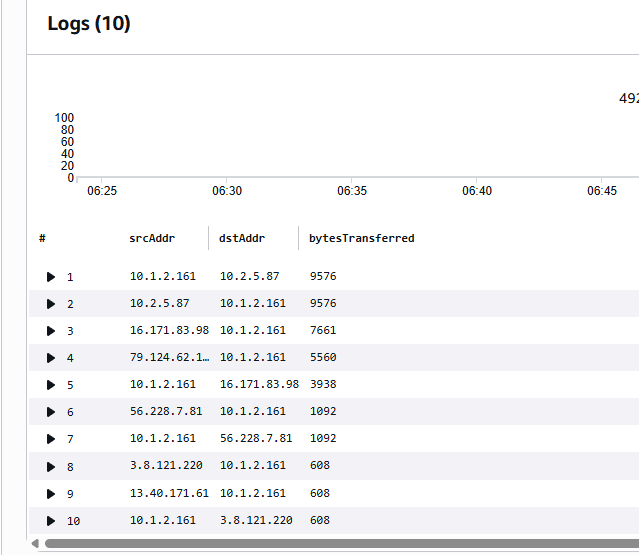Expand log row 8 triangle

tap(51, 466)
